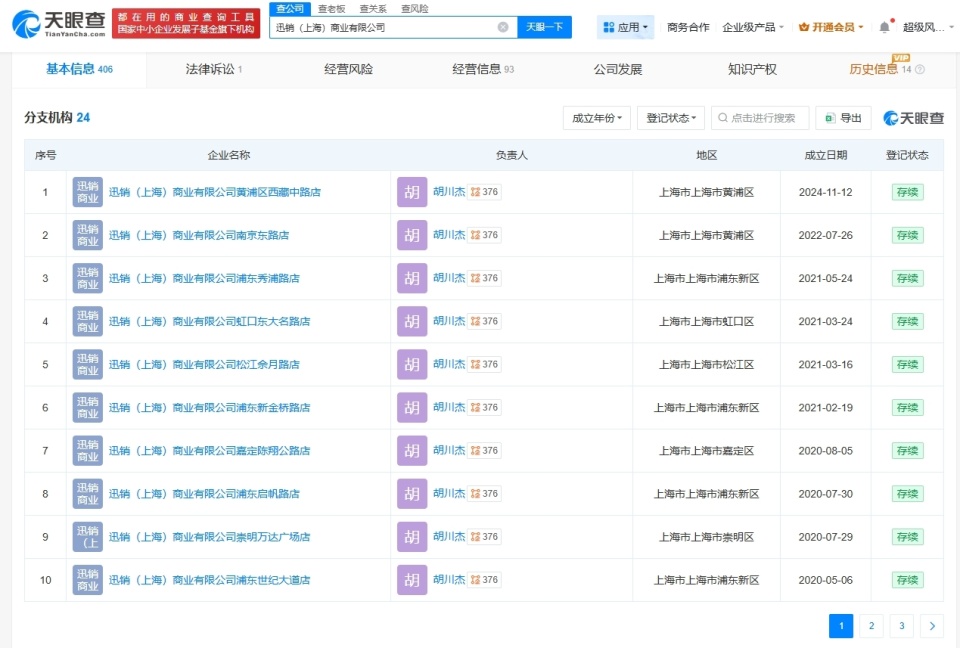Expand the 企业级产品 dropdown in top navigation
The height and width of the screenshot is (648, 960).
pos(751,27)
